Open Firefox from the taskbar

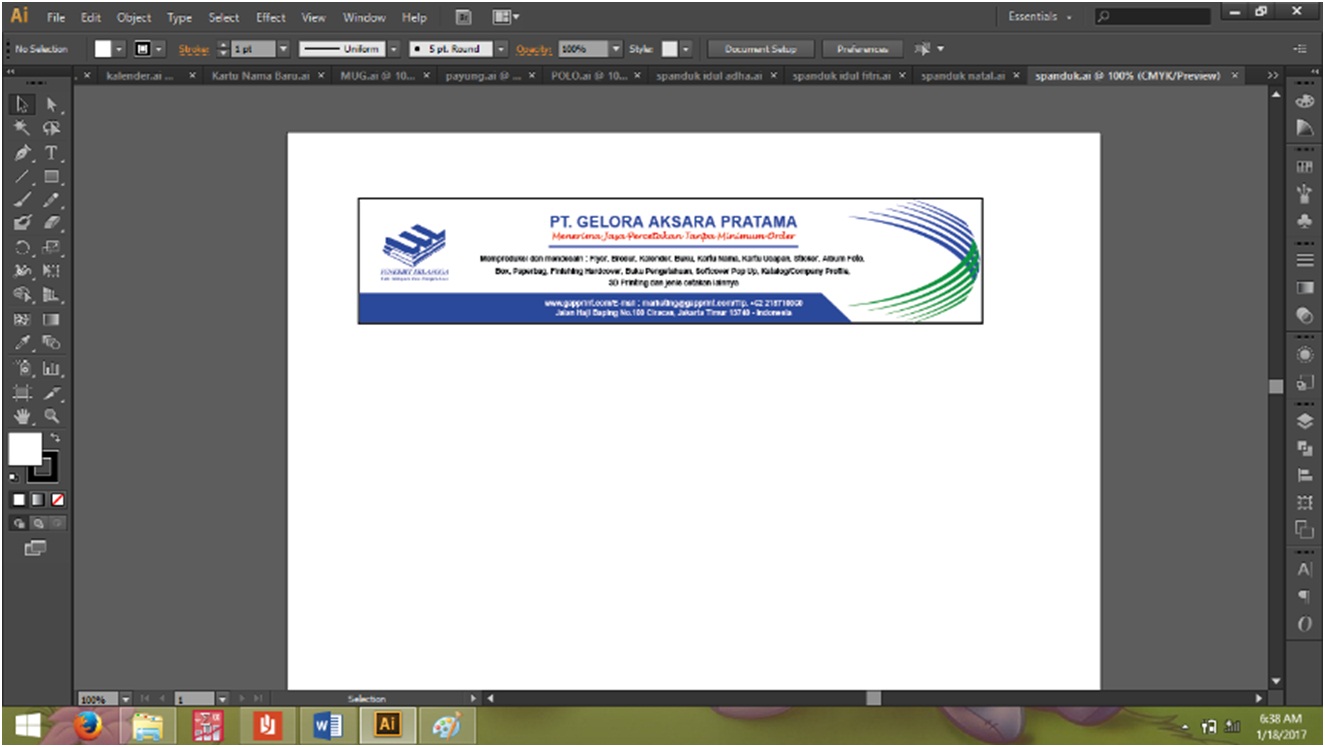point(89,725)
